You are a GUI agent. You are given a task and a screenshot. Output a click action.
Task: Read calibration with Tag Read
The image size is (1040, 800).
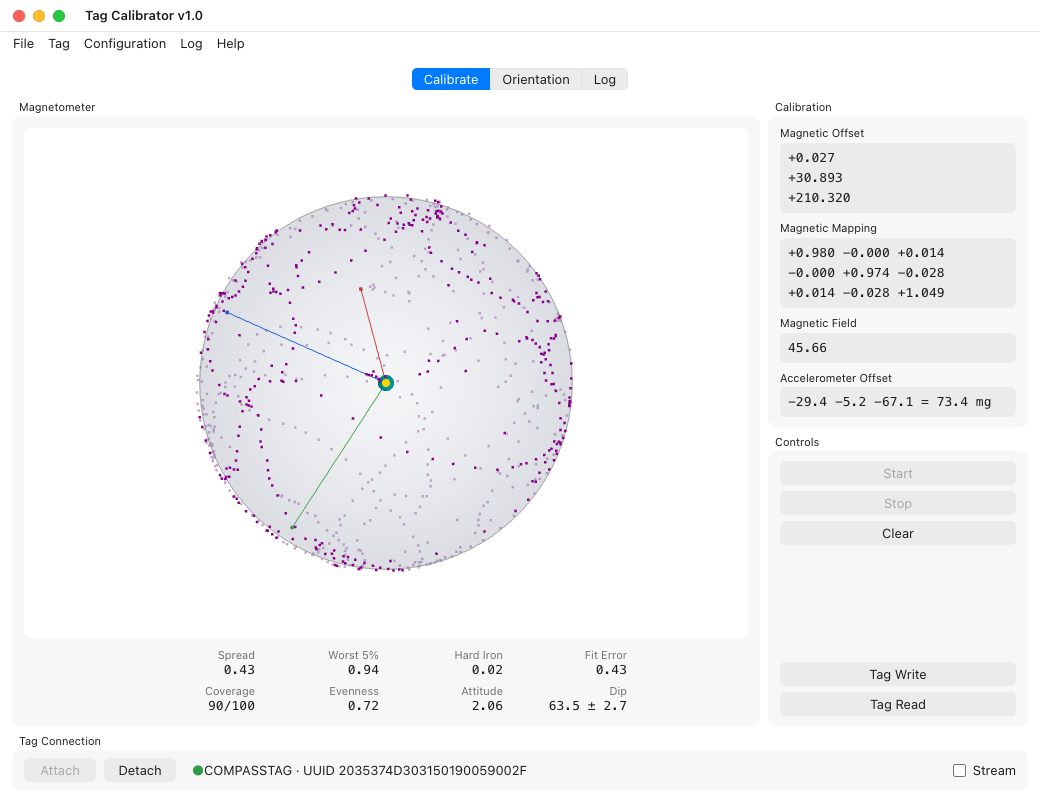(897, 704)
